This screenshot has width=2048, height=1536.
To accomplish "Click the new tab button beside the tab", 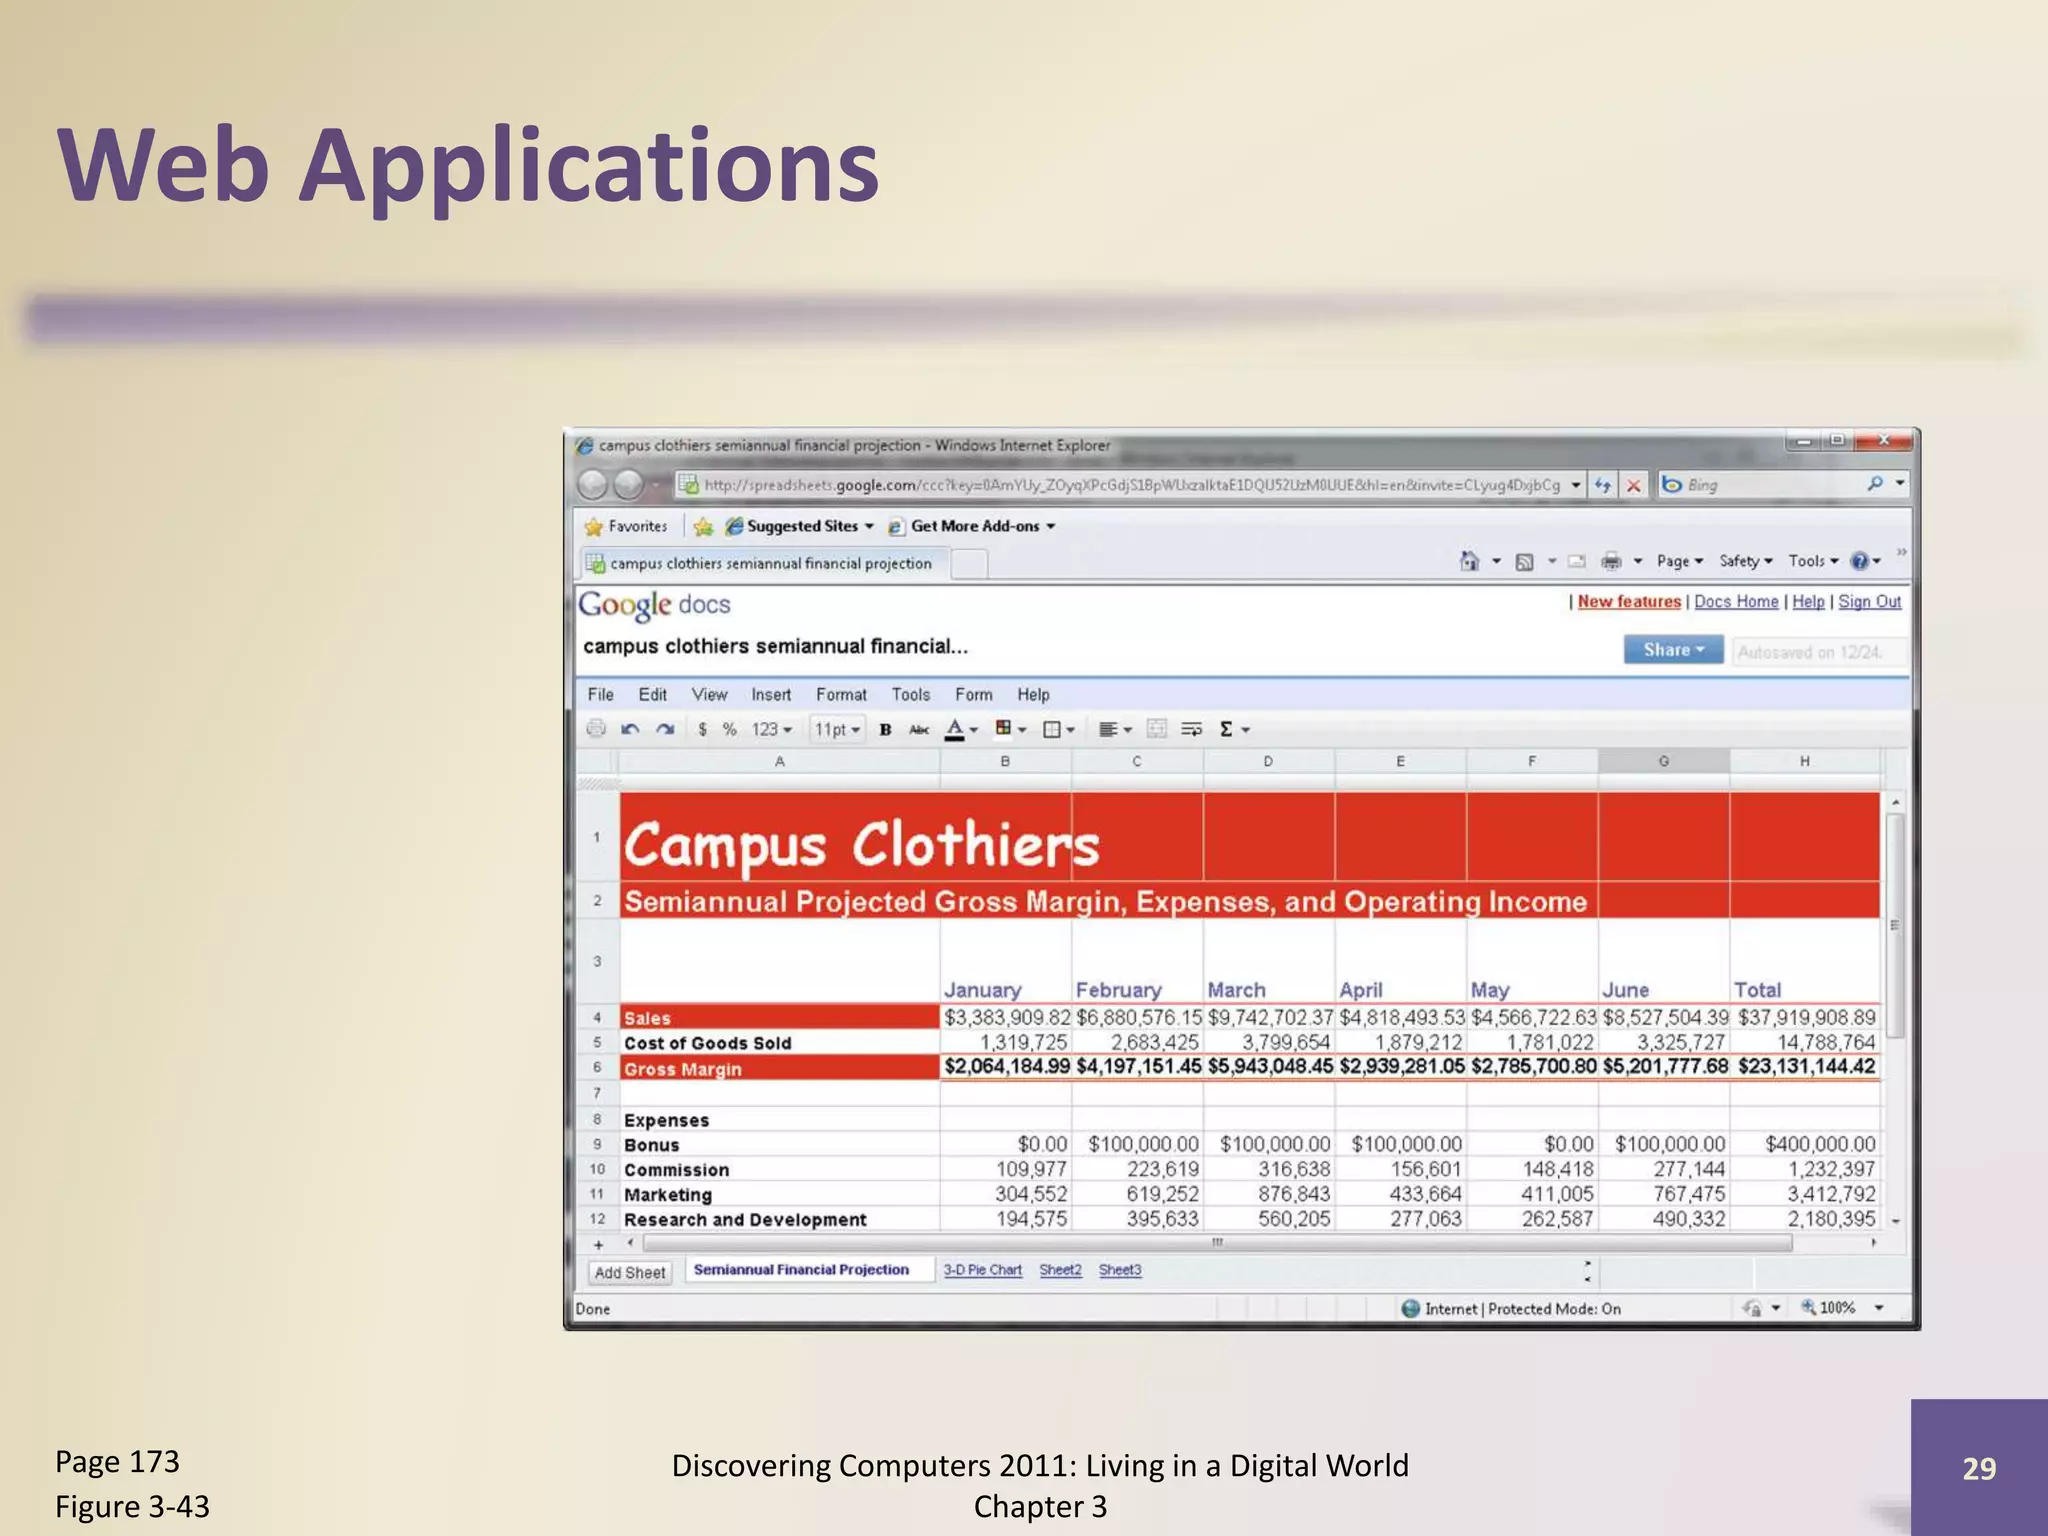I will click(x=969, y=564).
